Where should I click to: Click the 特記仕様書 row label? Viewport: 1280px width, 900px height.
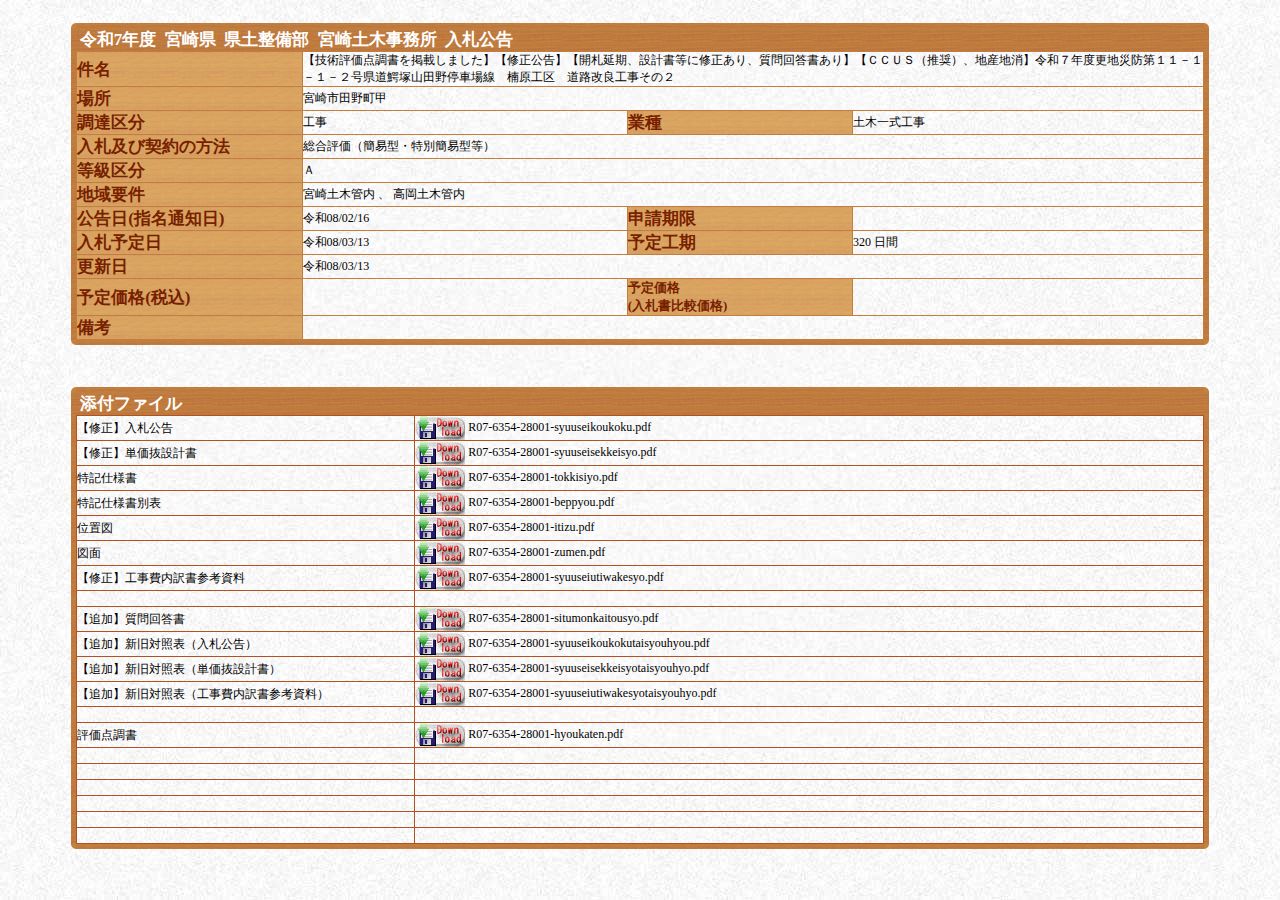pyautogui.click(x=107, y=478)
